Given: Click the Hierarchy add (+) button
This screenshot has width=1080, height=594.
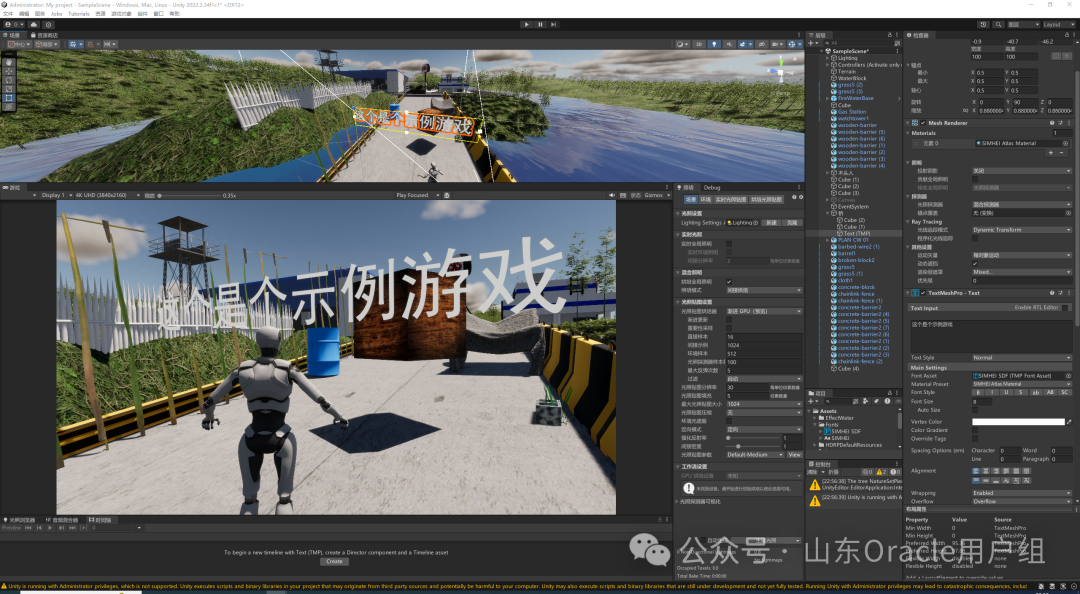Looking at the screenshot, I should 813,43.
